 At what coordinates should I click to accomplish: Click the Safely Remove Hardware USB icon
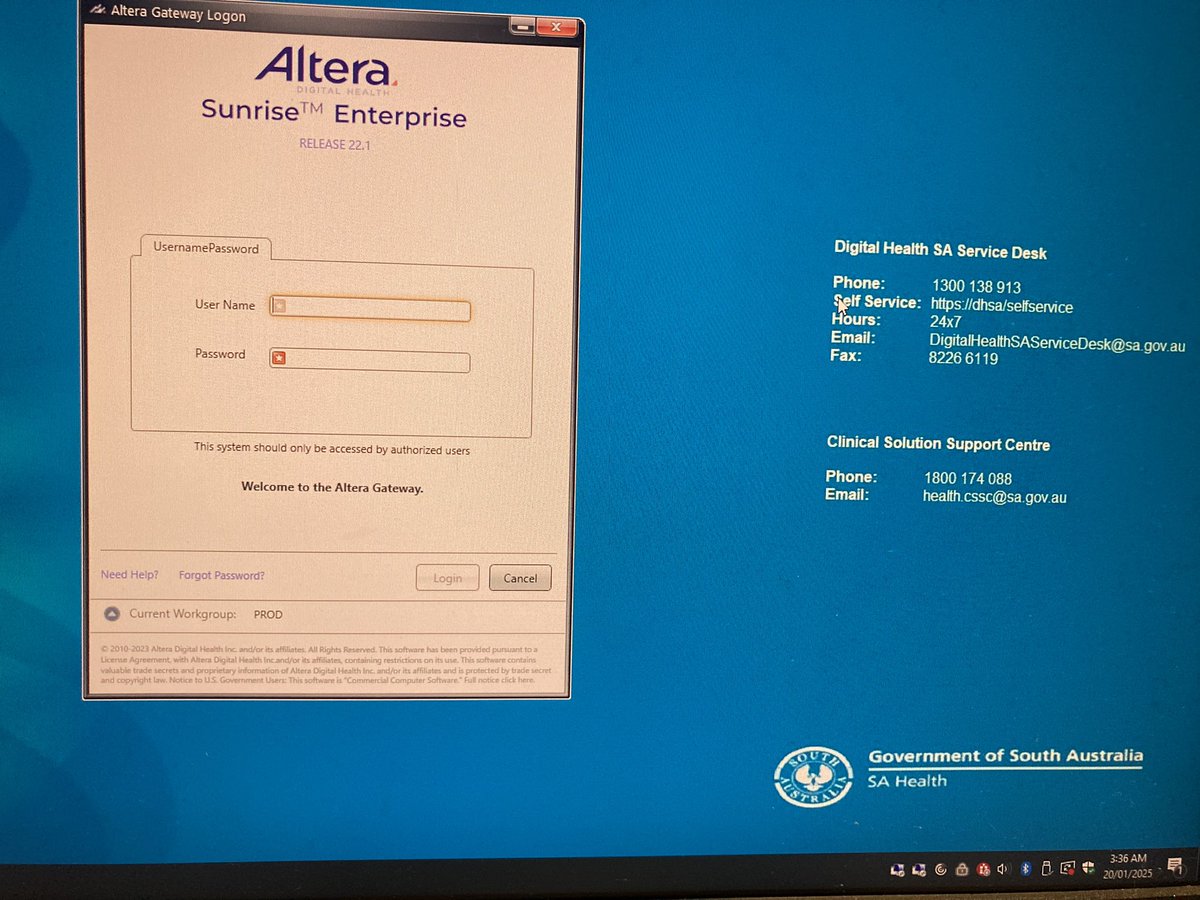[x=1046, y=869]
